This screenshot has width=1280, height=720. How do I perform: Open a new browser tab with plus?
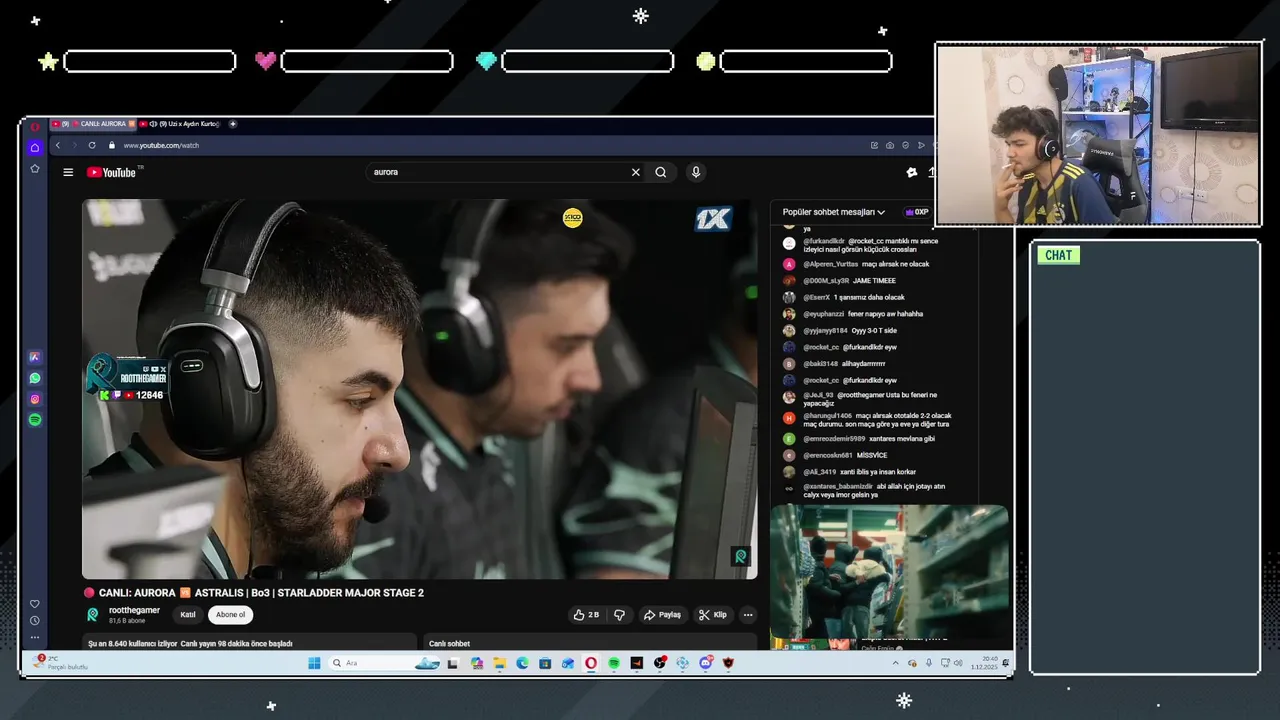[x=233, y=124]
